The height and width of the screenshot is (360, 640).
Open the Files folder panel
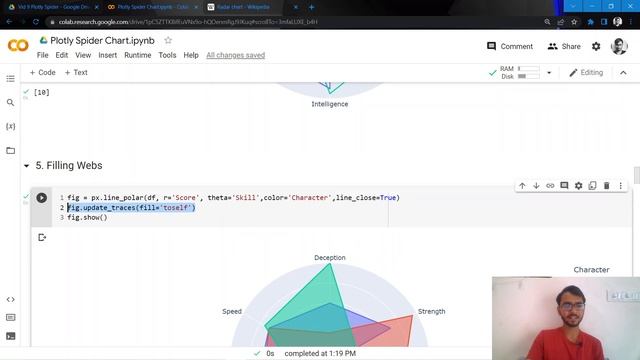(11, 151)
